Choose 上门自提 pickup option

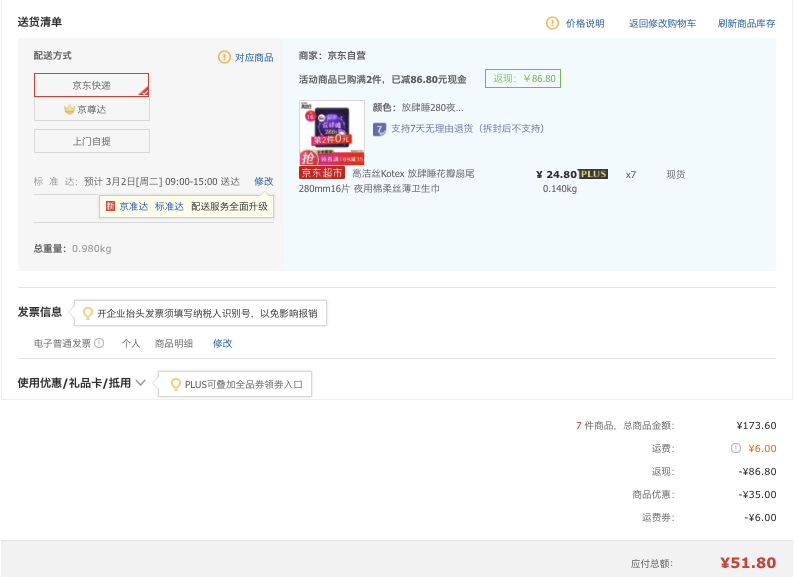(x=91, y=141)
